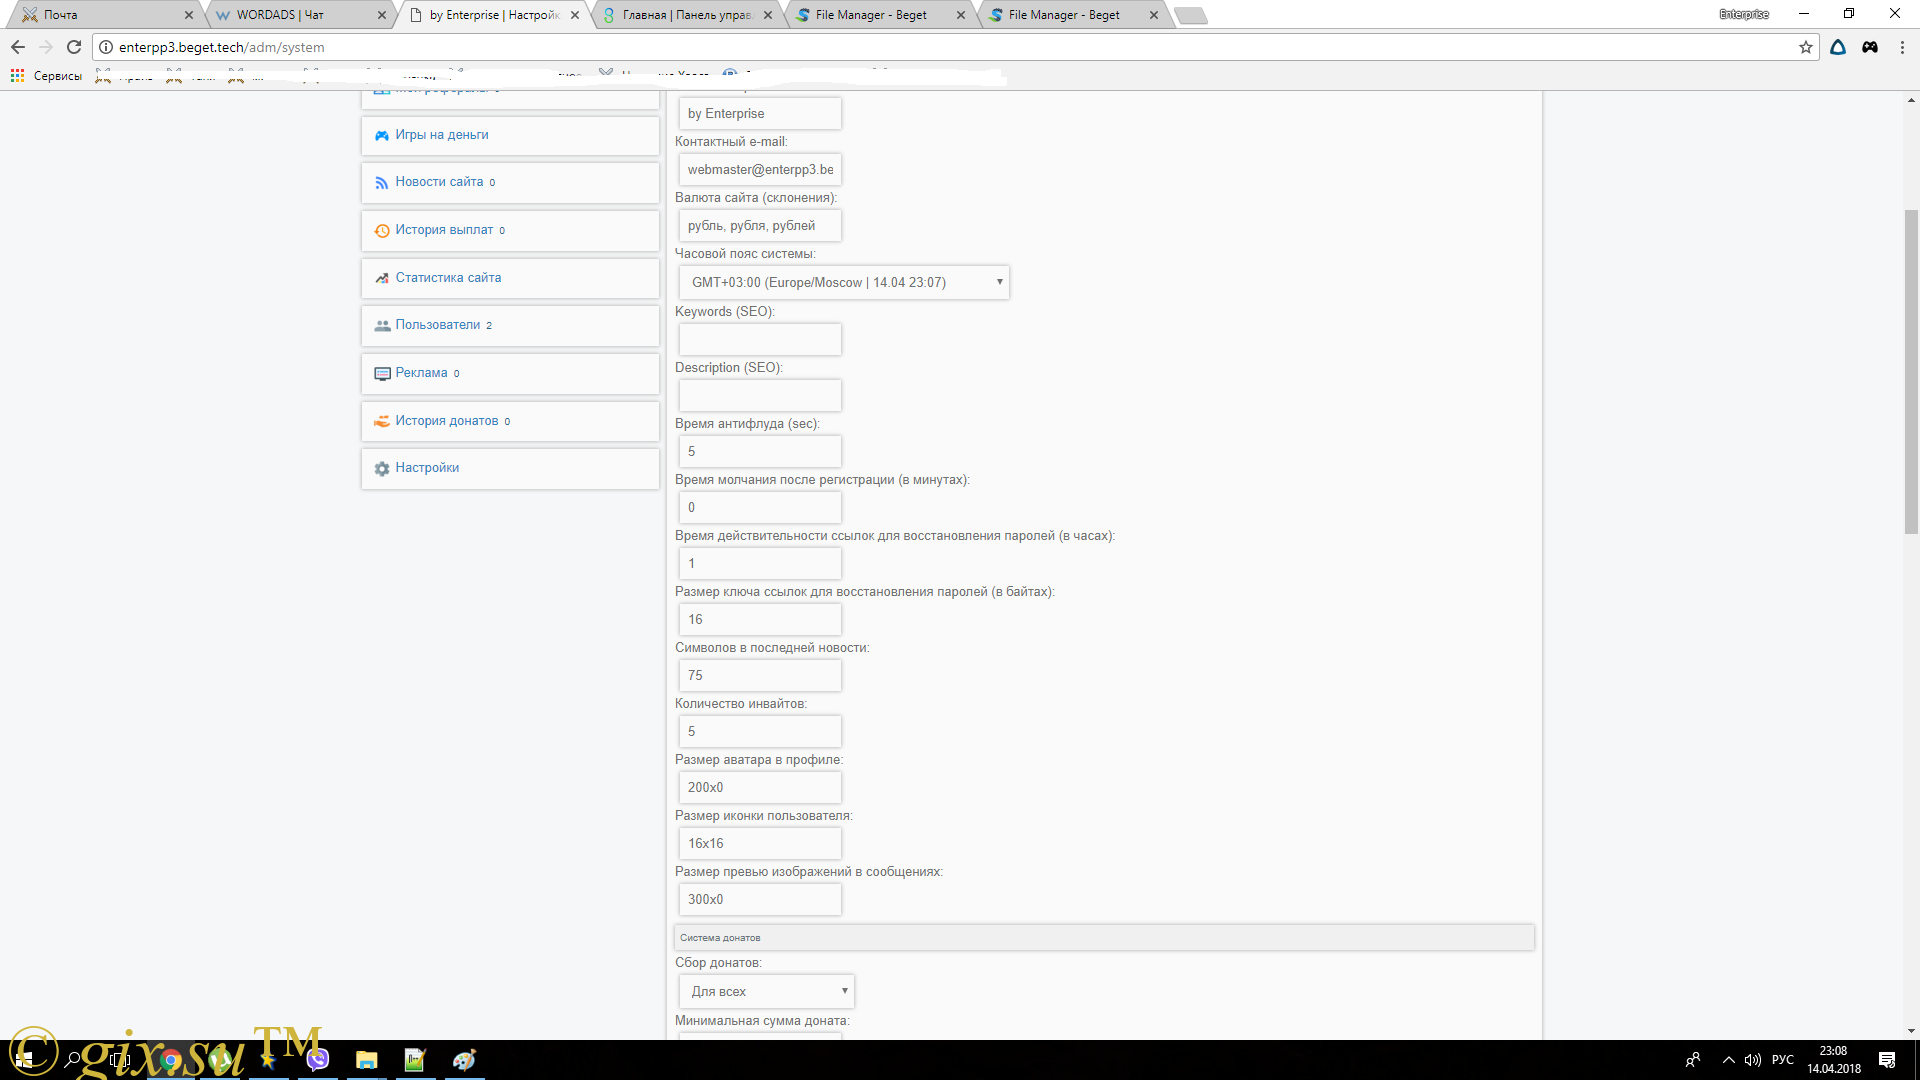Click Description SEO input field

[x=758, y=394]
